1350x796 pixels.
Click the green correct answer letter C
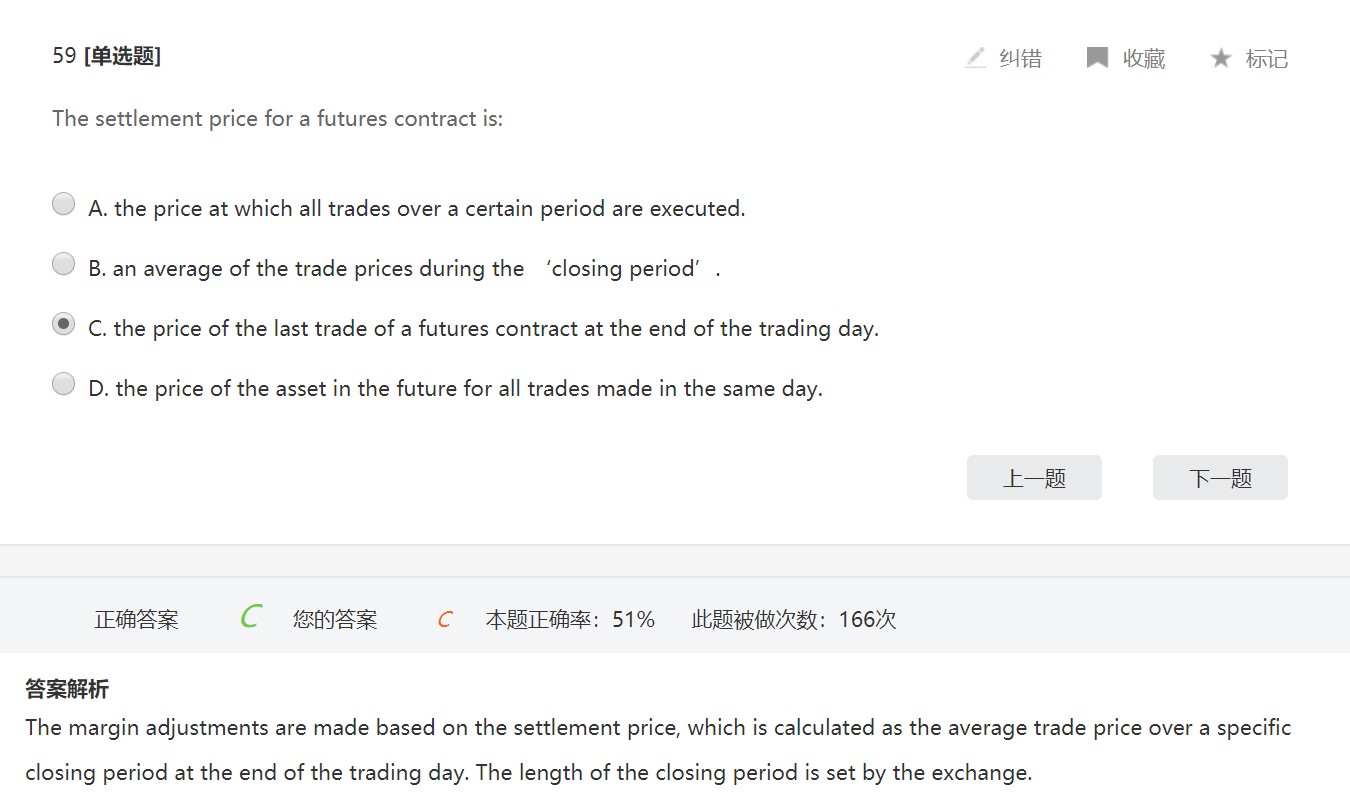[250, 617]
